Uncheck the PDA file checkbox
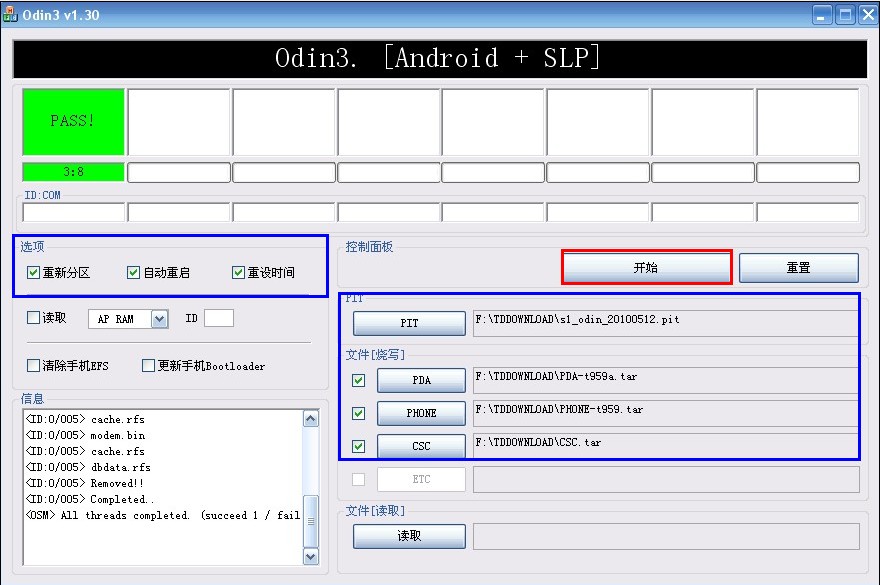This screenshot has width=880, height=585. [358, 380]
